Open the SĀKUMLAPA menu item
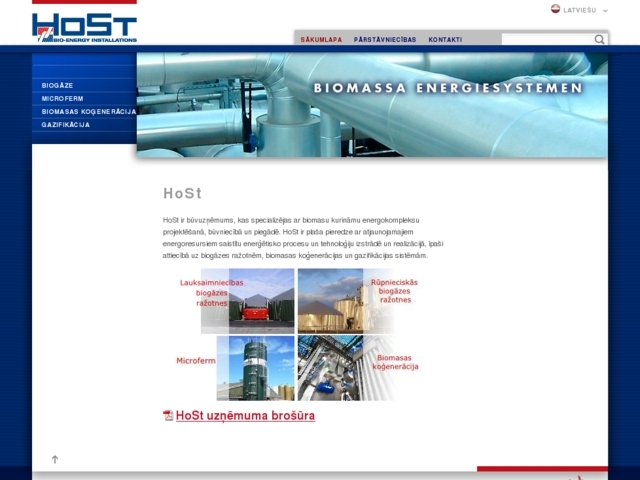Image resolution: width=640 pixels, height=480 pixels. point(321,40)
